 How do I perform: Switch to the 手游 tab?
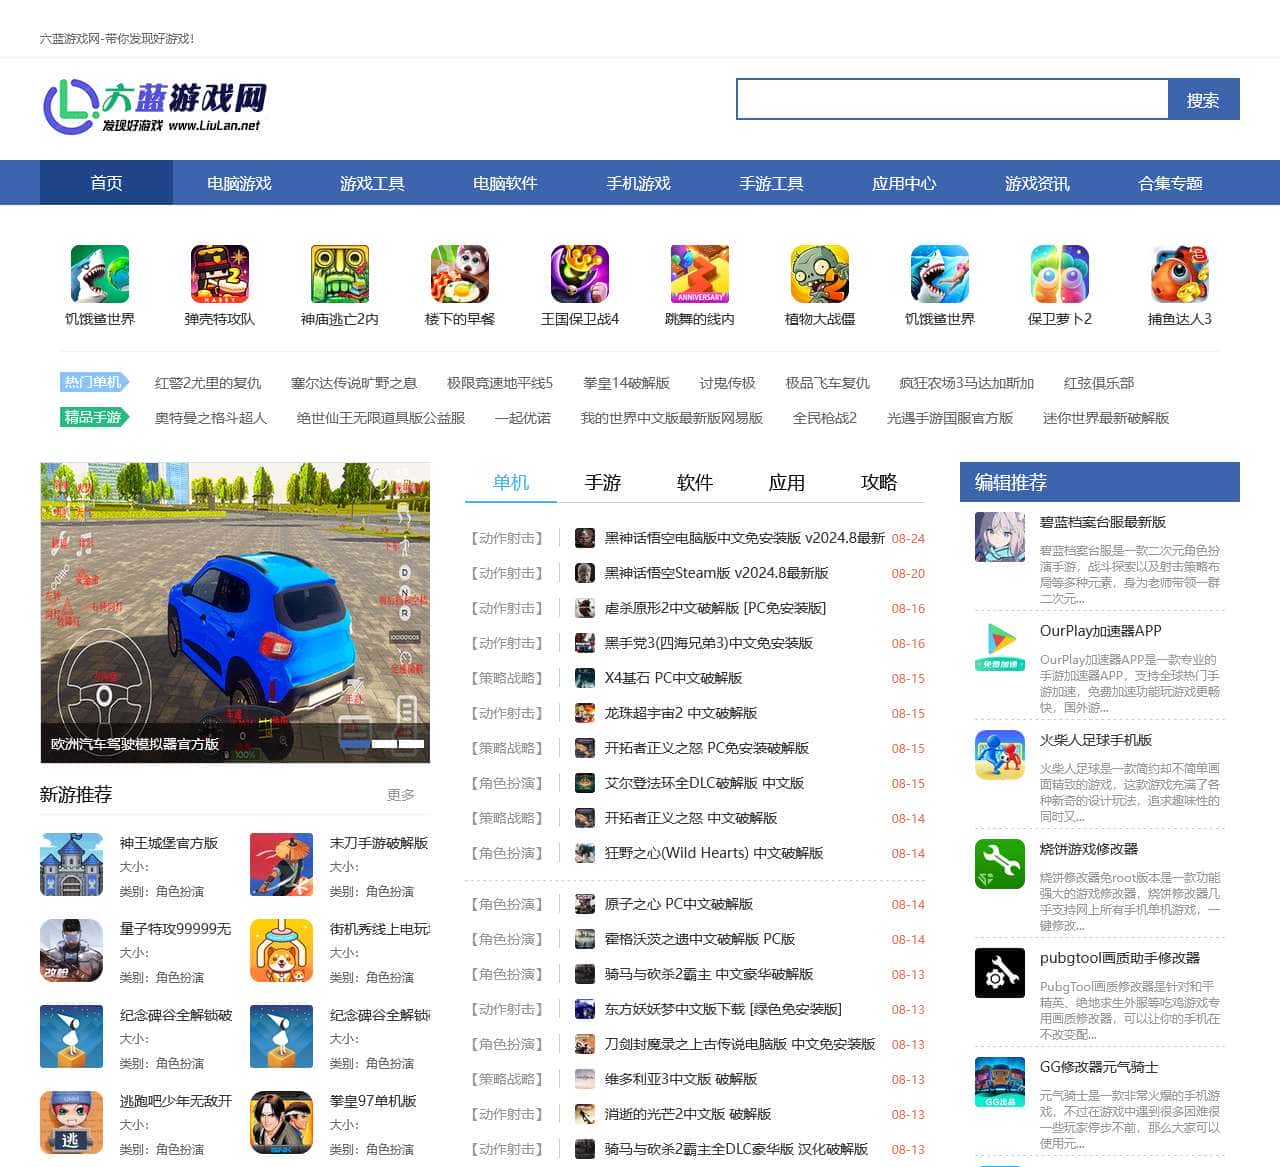coord(603,482)
